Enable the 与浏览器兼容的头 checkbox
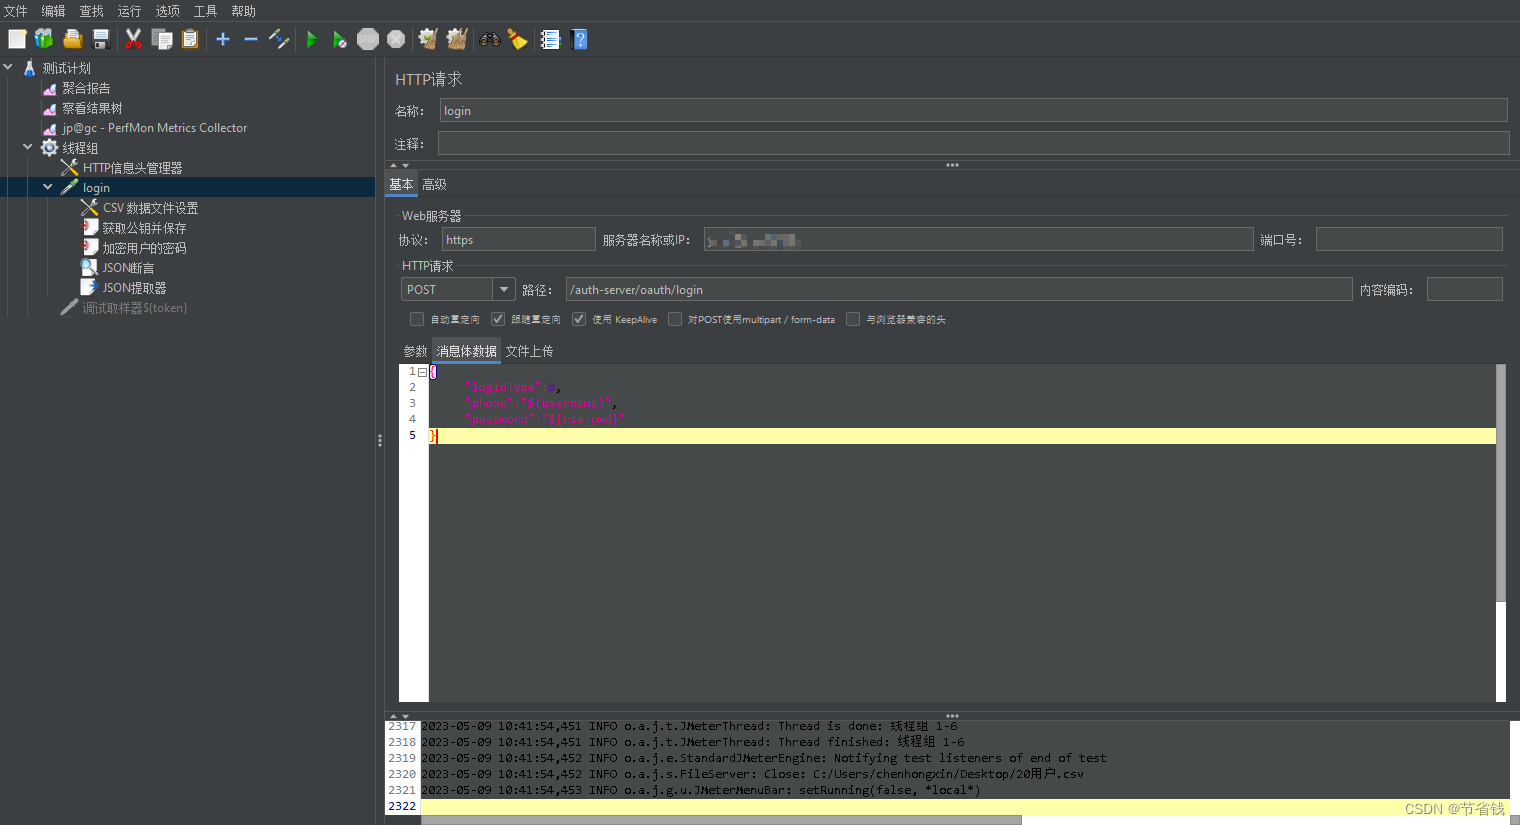 point(853,319)
